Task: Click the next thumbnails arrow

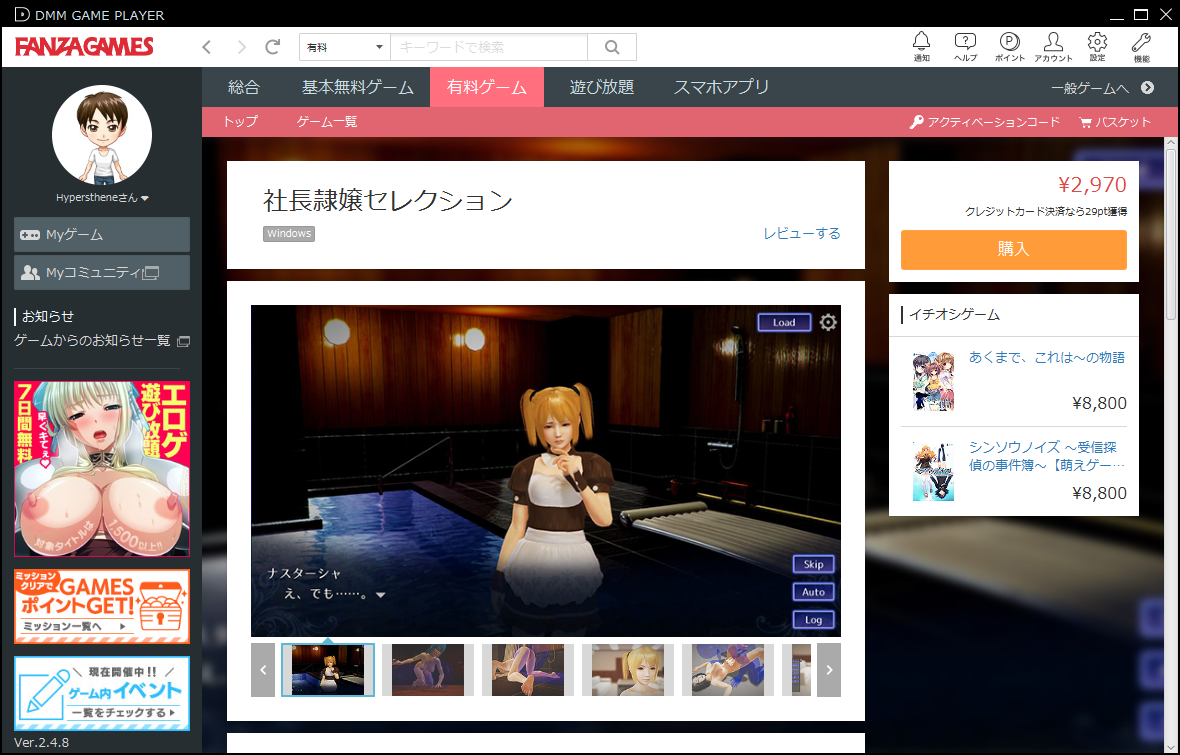Action: (829, 670)
